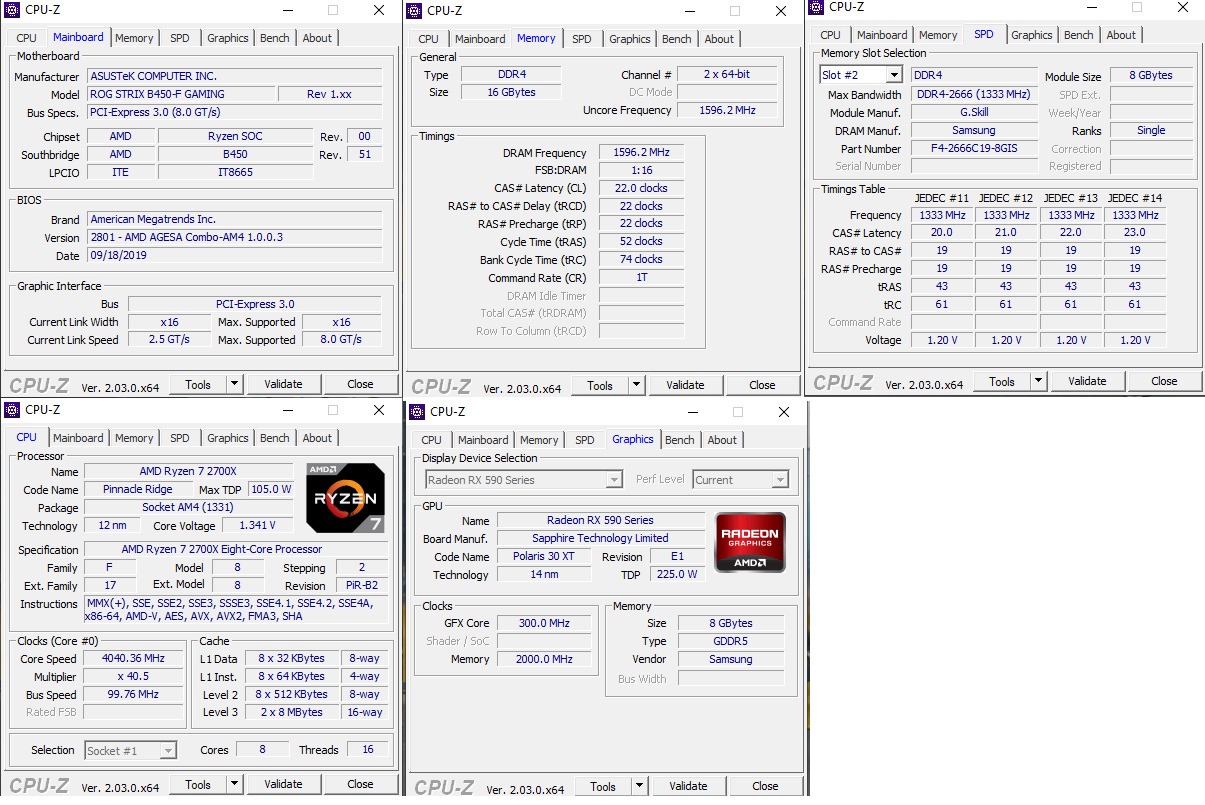
Task: Click Validate in the SPD window
Action: pos(1087,382)
